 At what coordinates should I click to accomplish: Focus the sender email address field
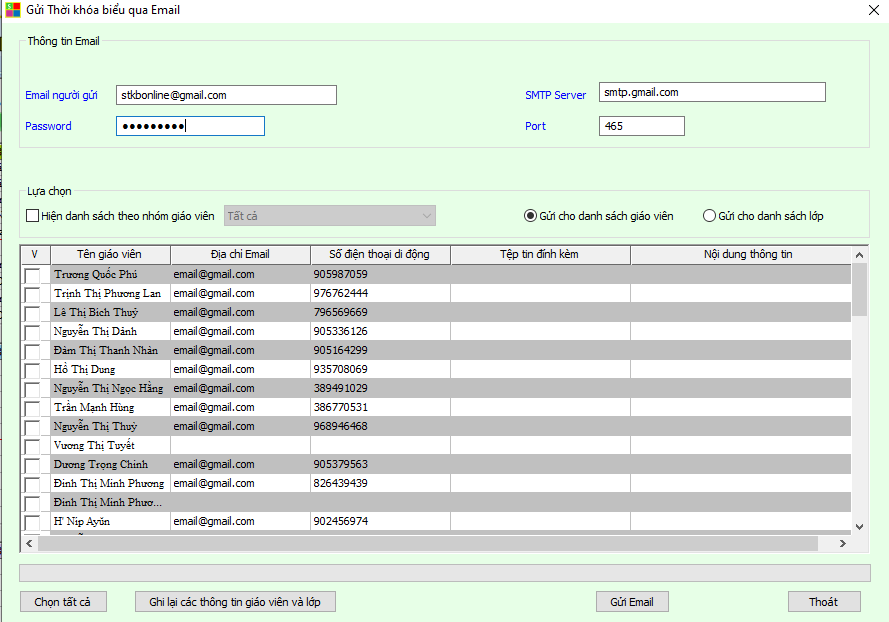[x=226, y=95]
